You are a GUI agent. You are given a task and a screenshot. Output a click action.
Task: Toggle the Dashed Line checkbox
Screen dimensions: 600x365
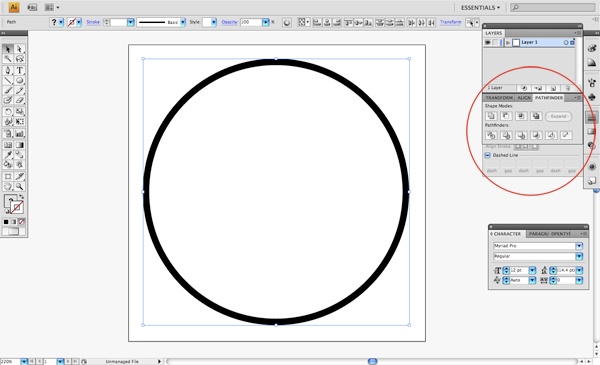(x=488, y=155)
